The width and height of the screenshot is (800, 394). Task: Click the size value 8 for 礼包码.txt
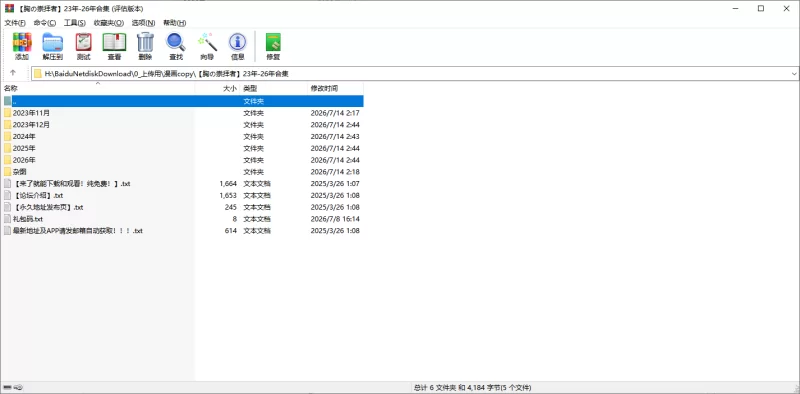pos(235,219)
